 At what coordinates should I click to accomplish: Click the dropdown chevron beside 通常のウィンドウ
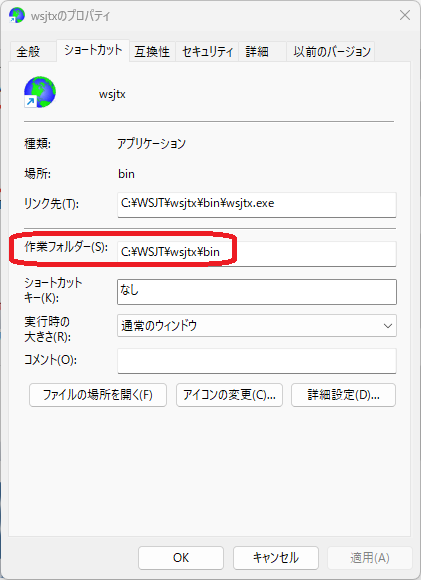[x=387, y=326]
